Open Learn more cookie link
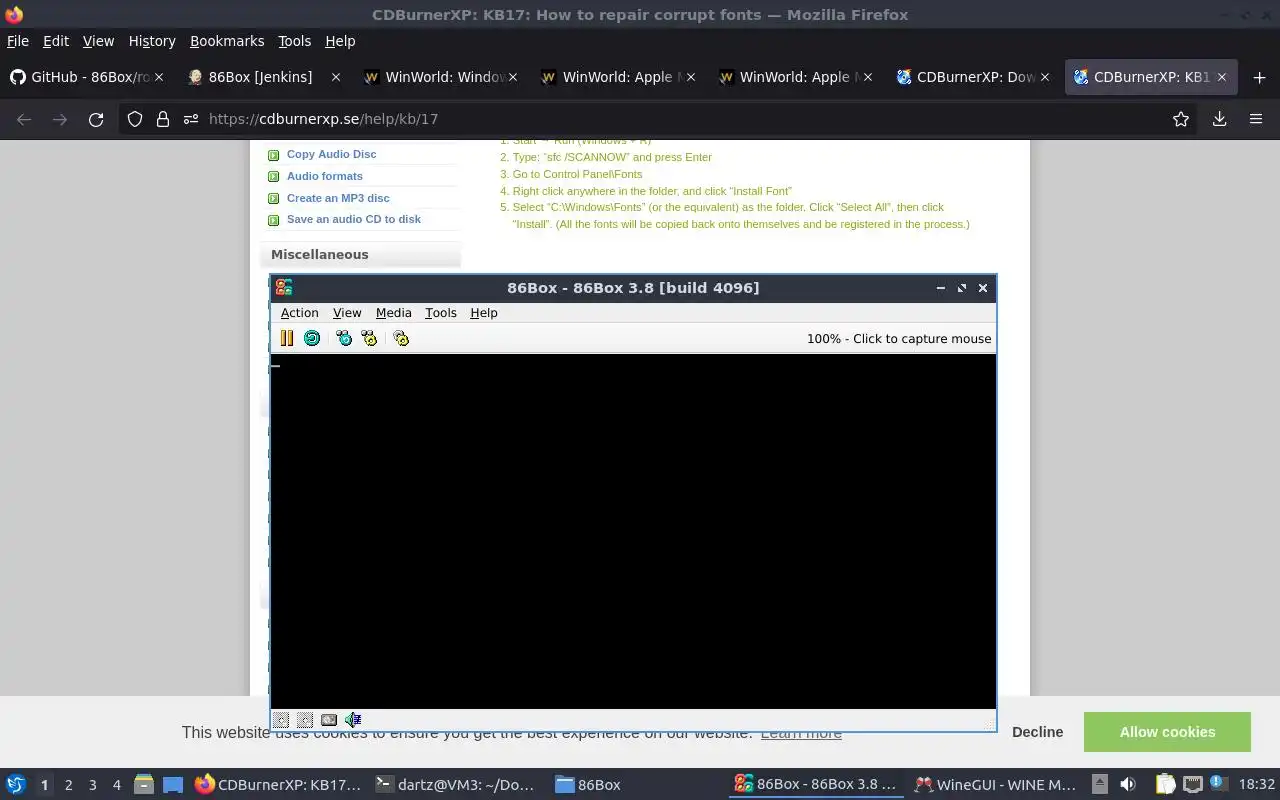Viewport: 1280px width, 800px height. tap(801, 733)
